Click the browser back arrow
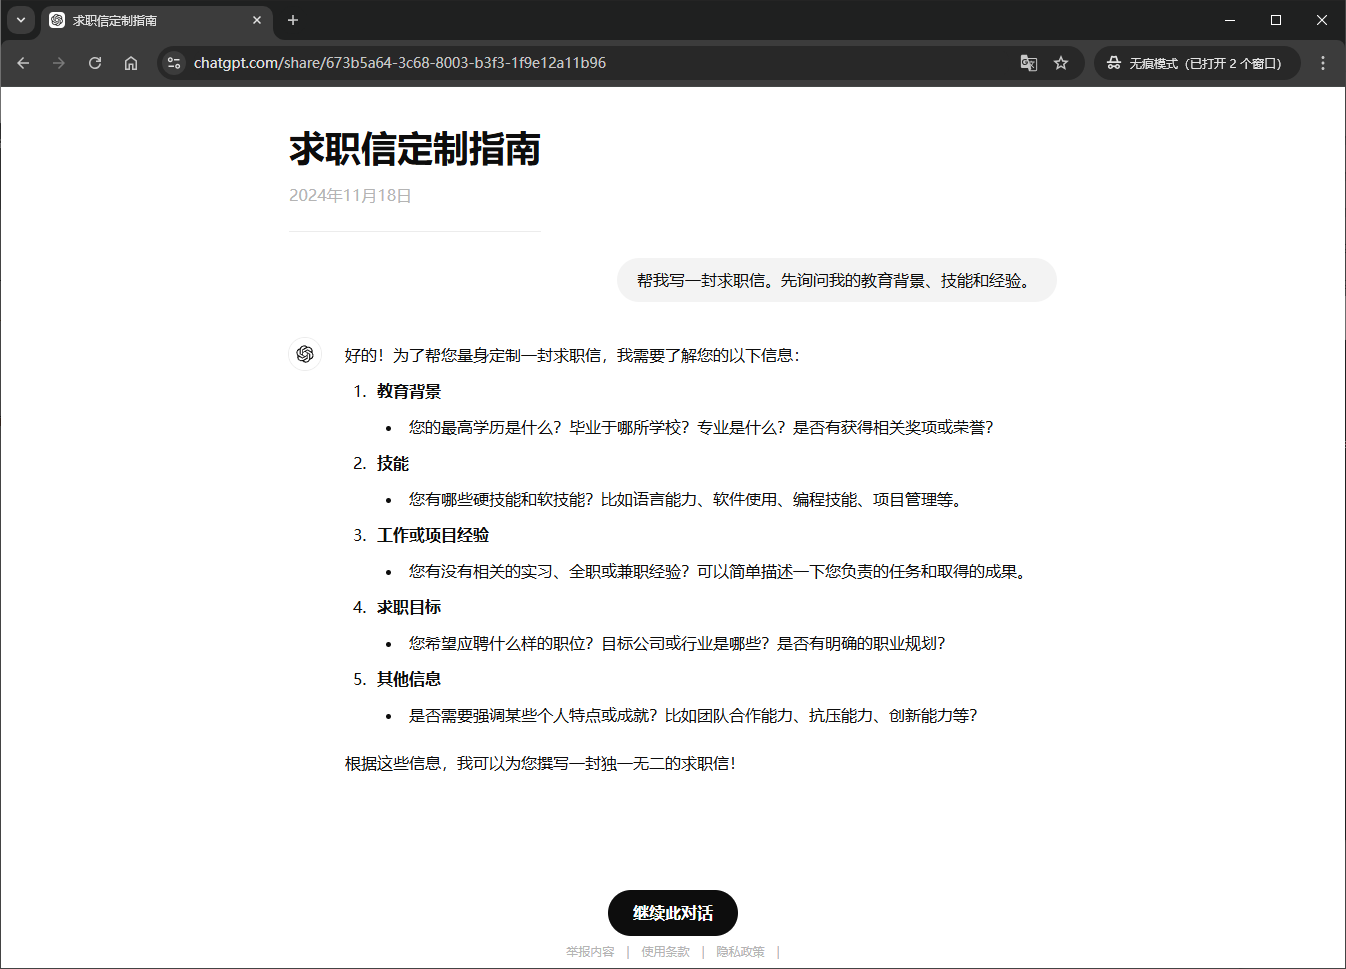This screenshot has width=1346, height=969. (23, 63)
